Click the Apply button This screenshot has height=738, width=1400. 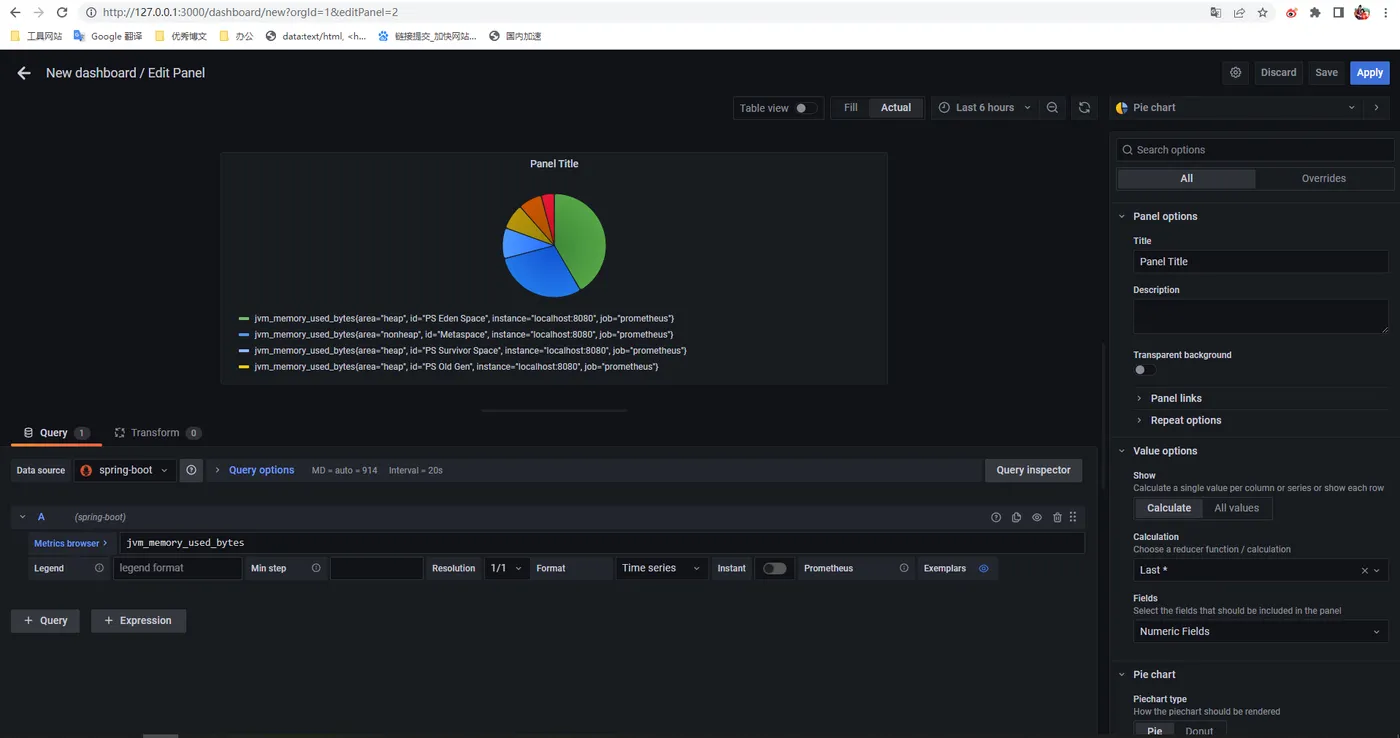point(1369,73)
